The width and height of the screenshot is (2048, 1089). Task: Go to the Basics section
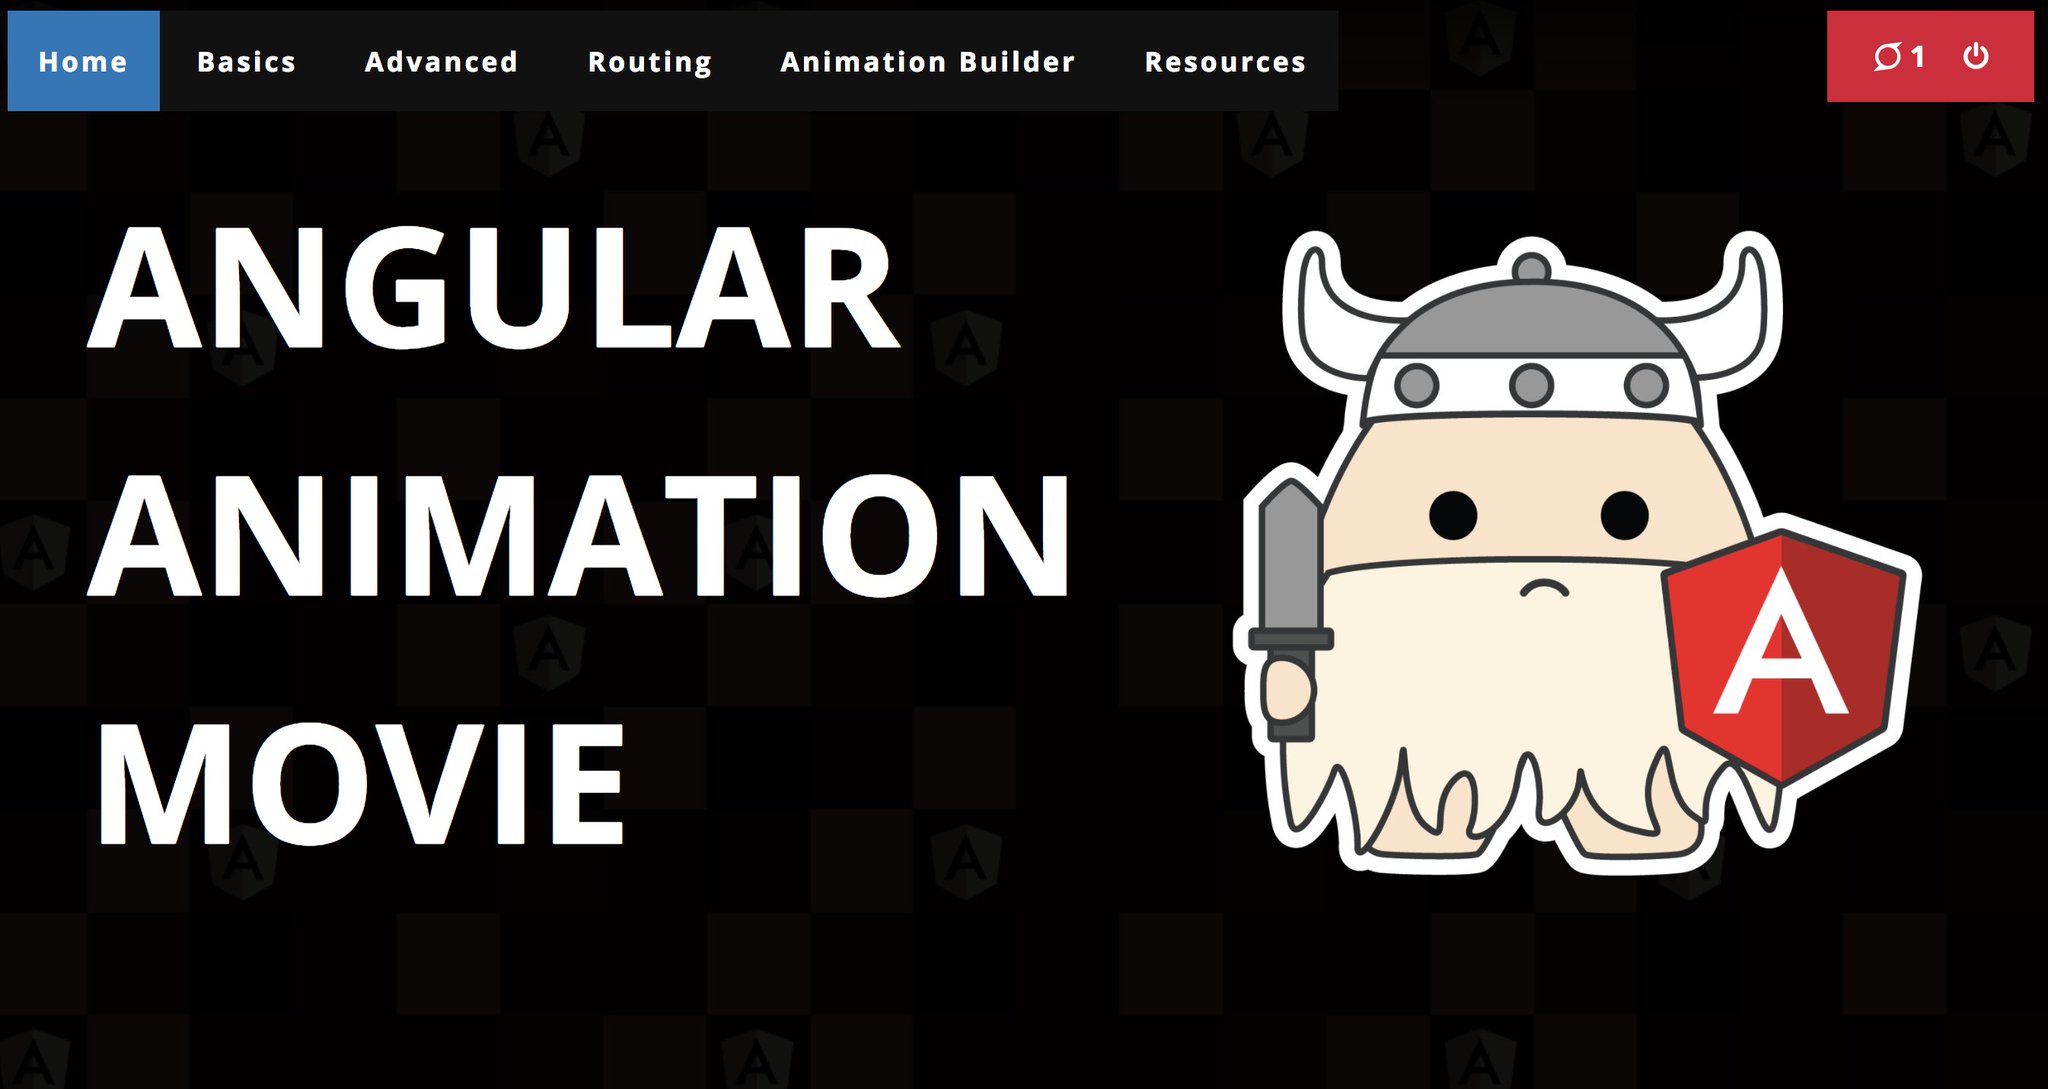(x=246, y=62)
